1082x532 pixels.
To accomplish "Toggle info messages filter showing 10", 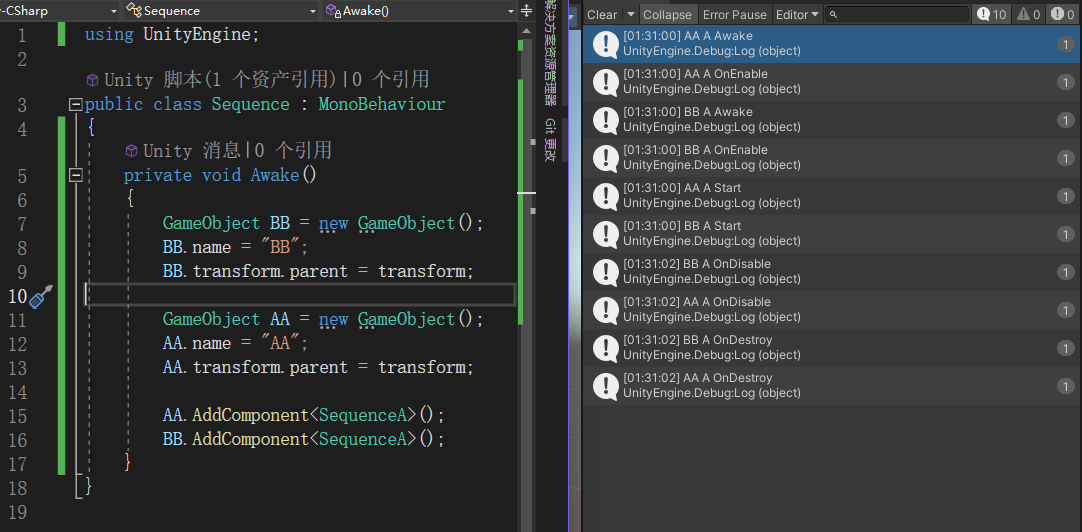I will 991,14.
